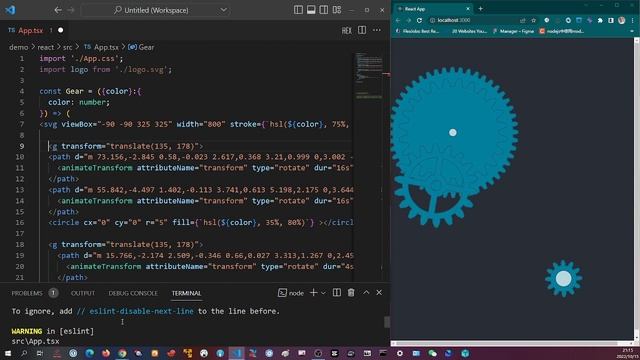
Task: Open the customize layout icon
Action: (337, 10)
